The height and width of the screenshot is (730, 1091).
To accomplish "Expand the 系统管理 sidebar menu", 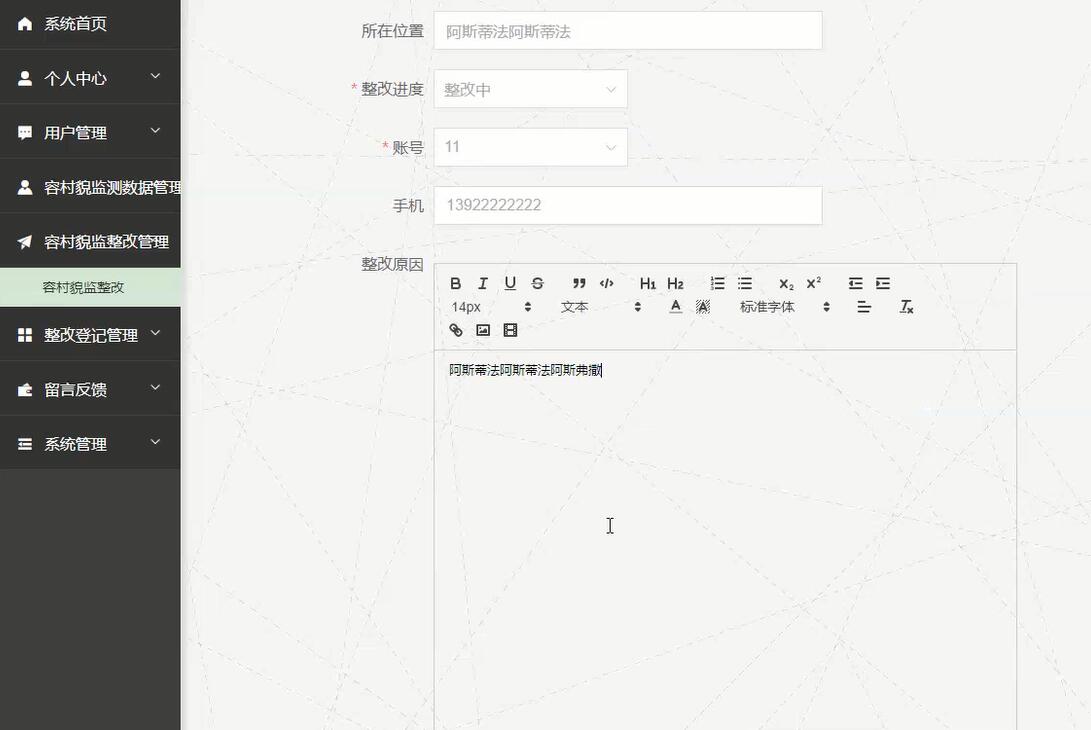I will click(90, 443).
